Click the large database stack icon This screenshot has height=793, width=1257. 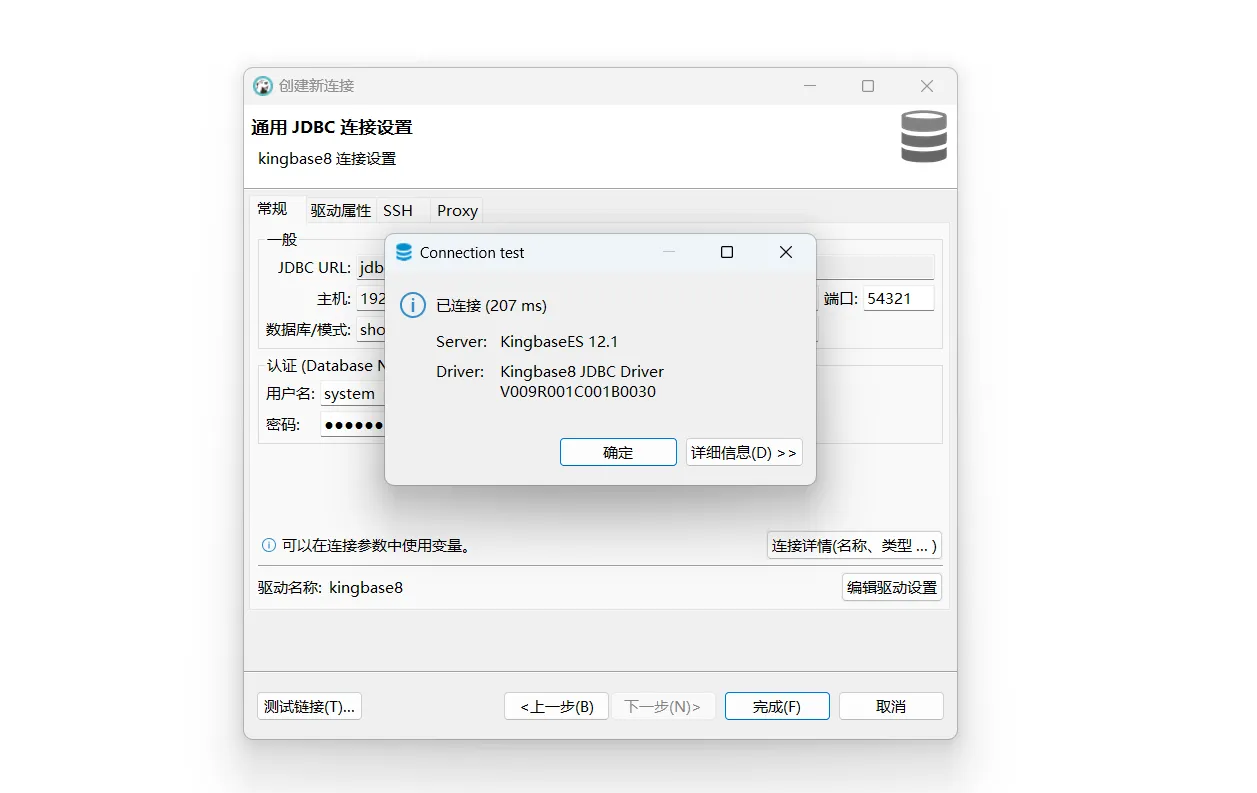924,137
